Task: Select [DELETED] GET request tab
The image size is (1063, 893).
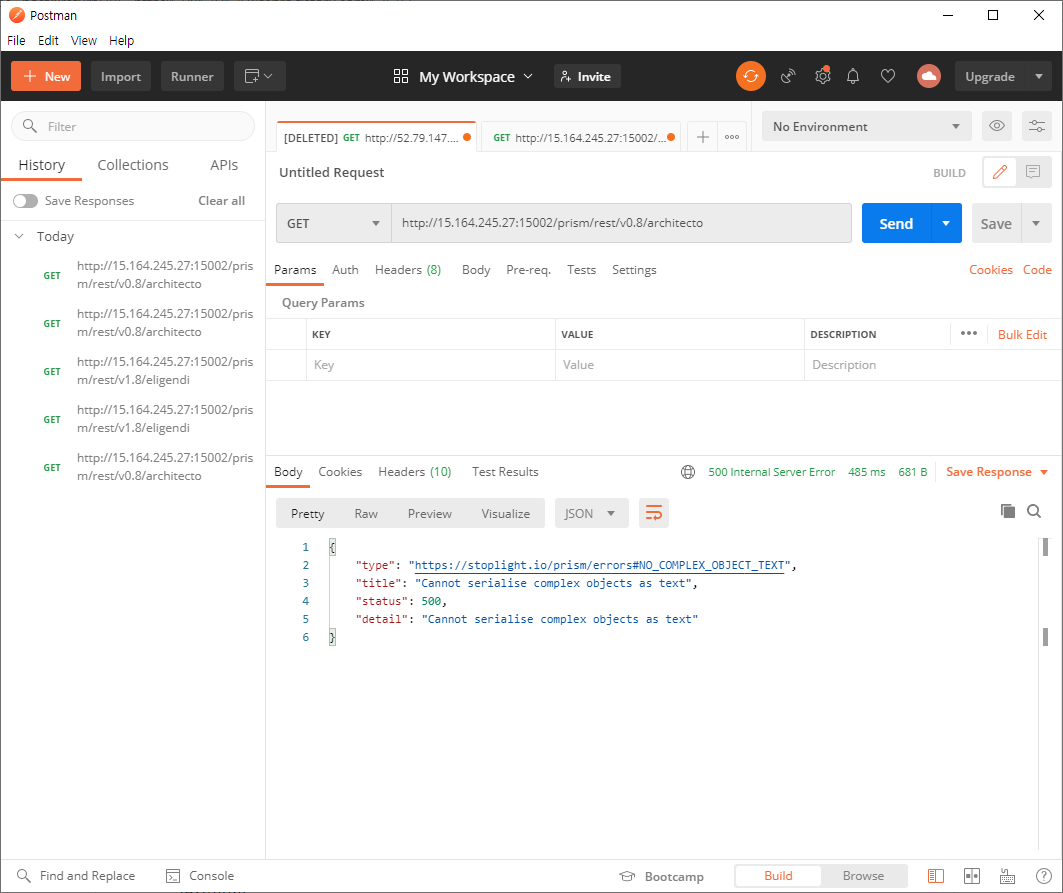Action: [377, 138]
